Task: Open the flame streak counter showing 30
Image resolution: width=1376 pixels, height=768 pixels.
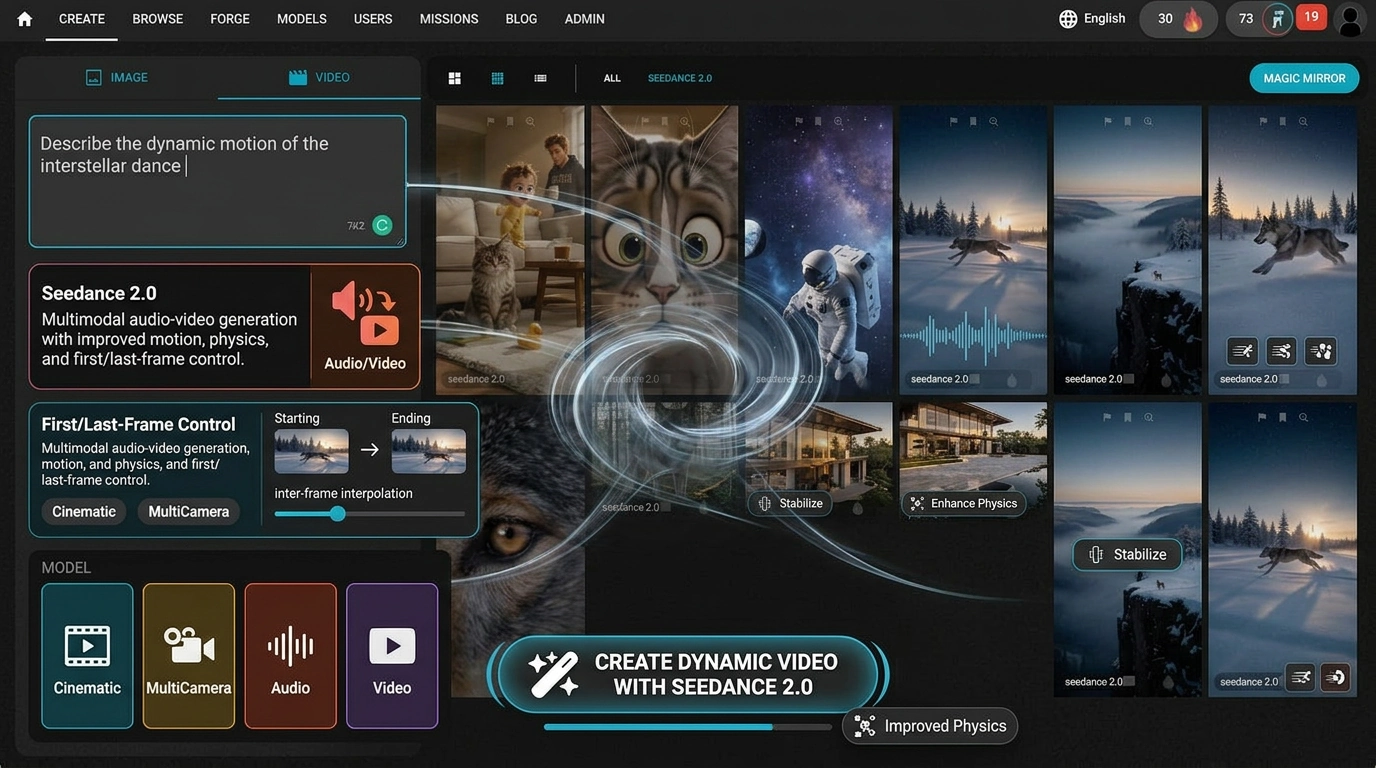Action: click(x=1179, y=19)
